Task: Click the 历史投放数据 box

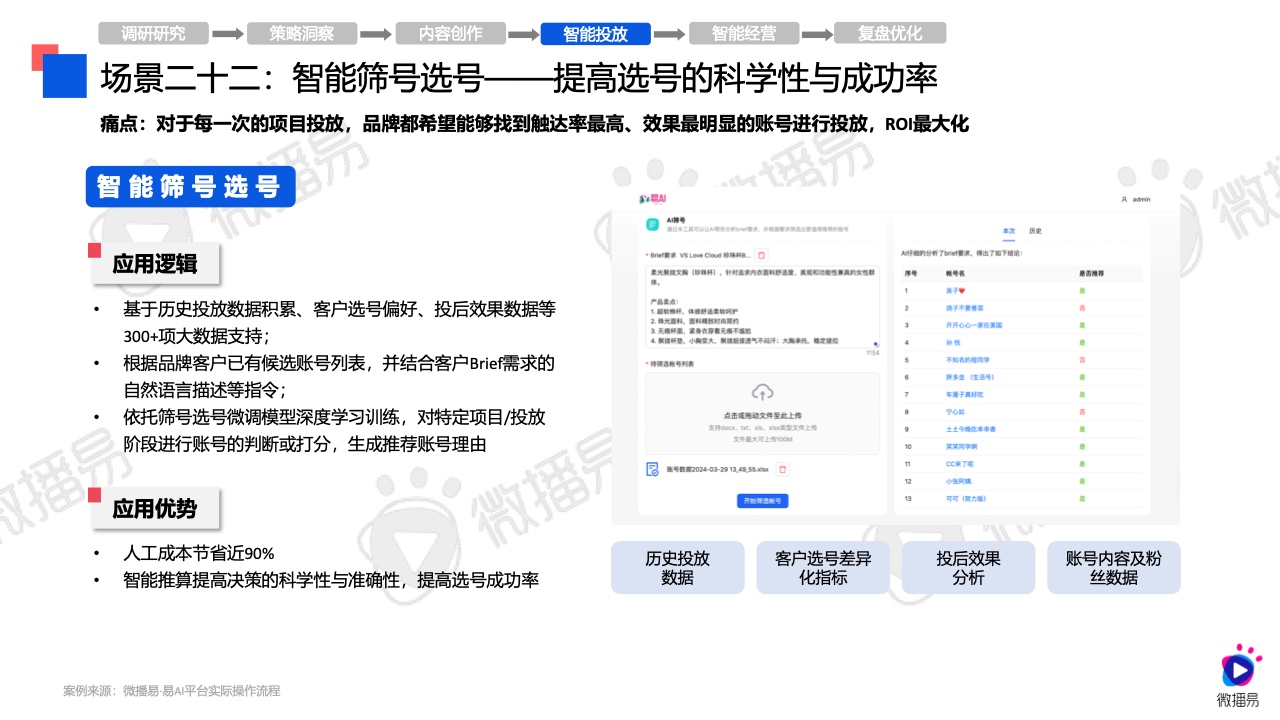Action: [x=677, y=568]
